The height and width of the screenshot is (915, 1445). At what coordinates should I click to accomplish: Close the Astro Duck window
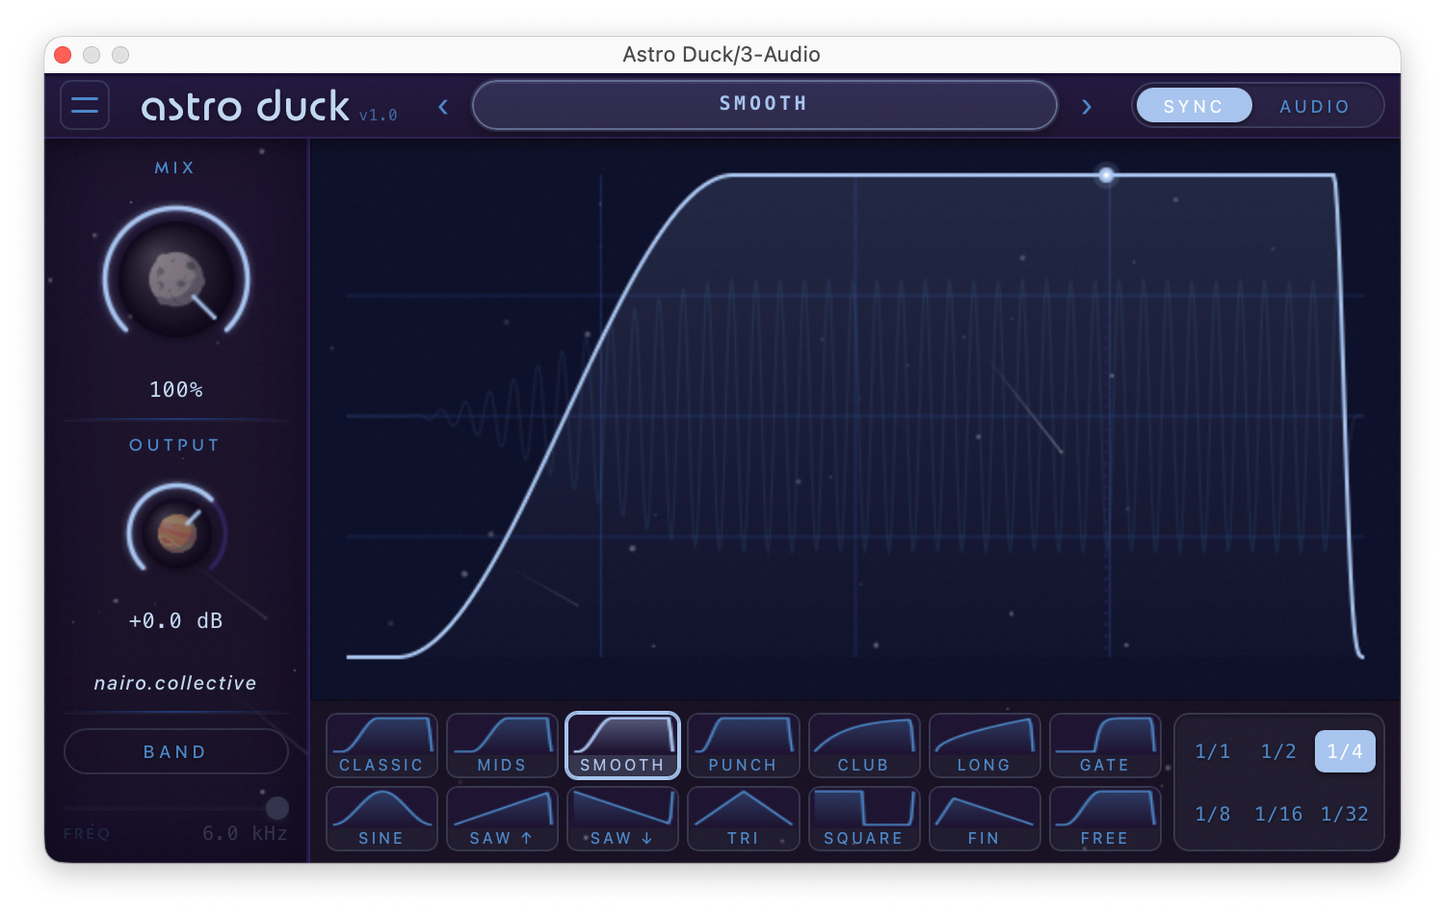coord(63,54)
